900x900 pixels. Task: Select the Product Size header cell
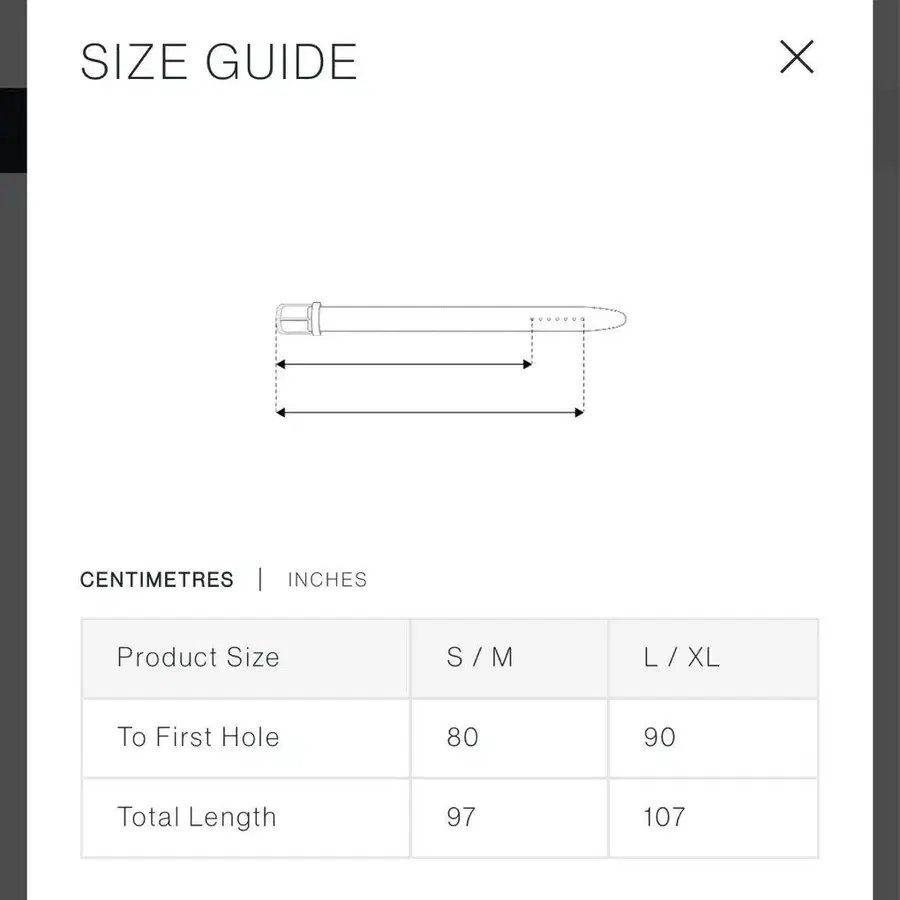198,658
